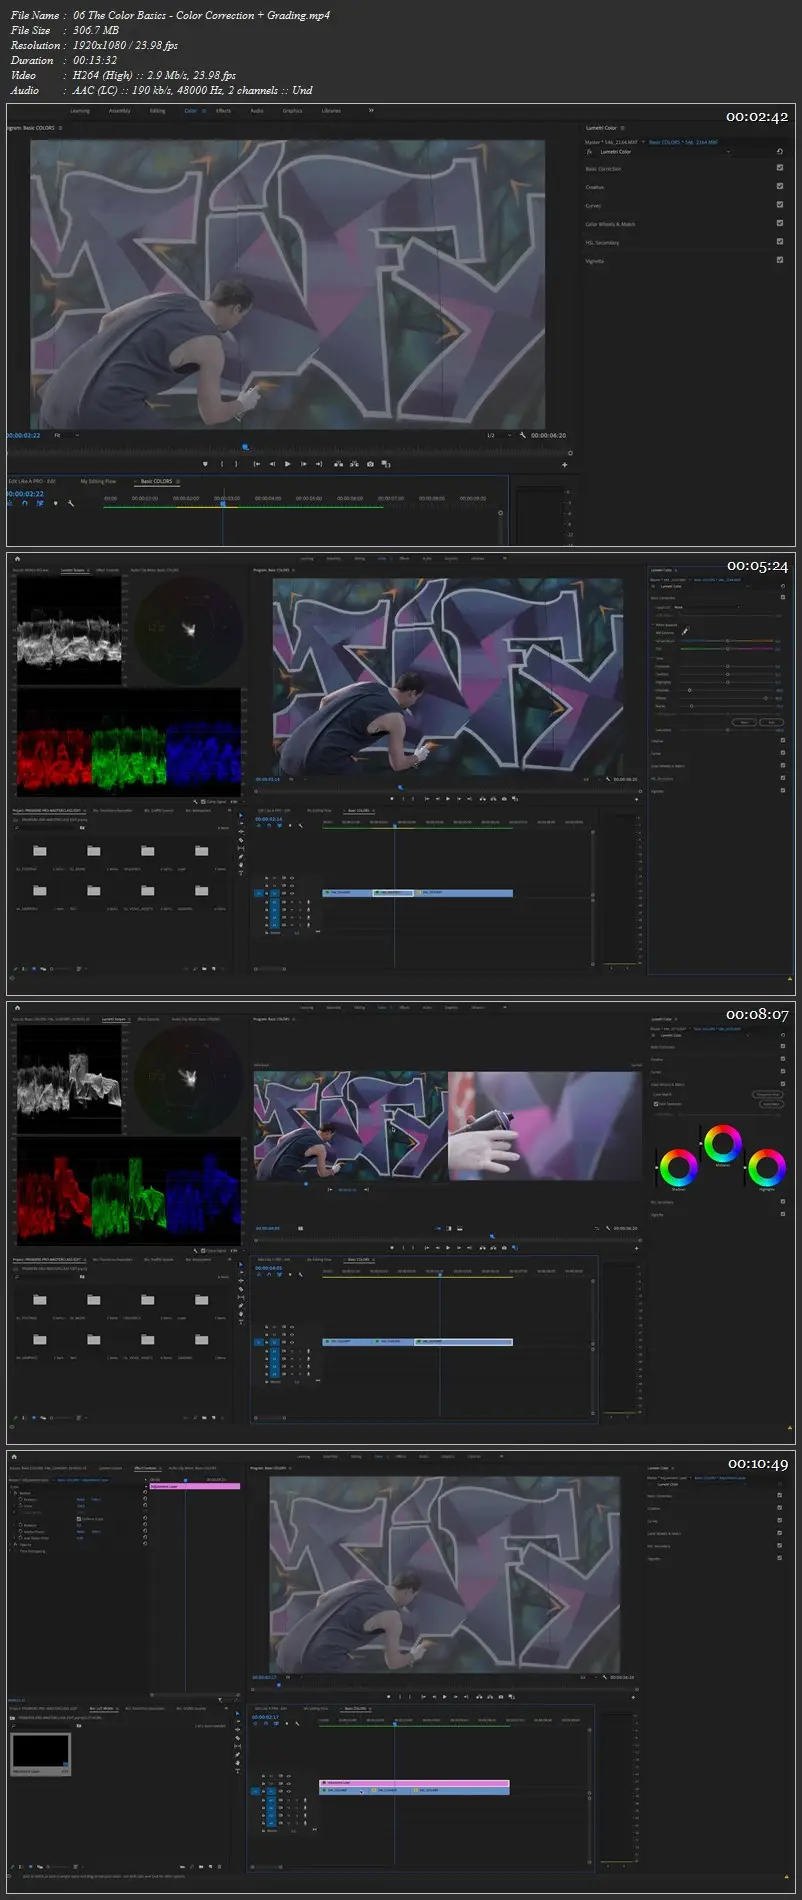Switch to Editing workspace in the 00:02:42 frame
Viewport: 802px width, 1900px height.
158,111
